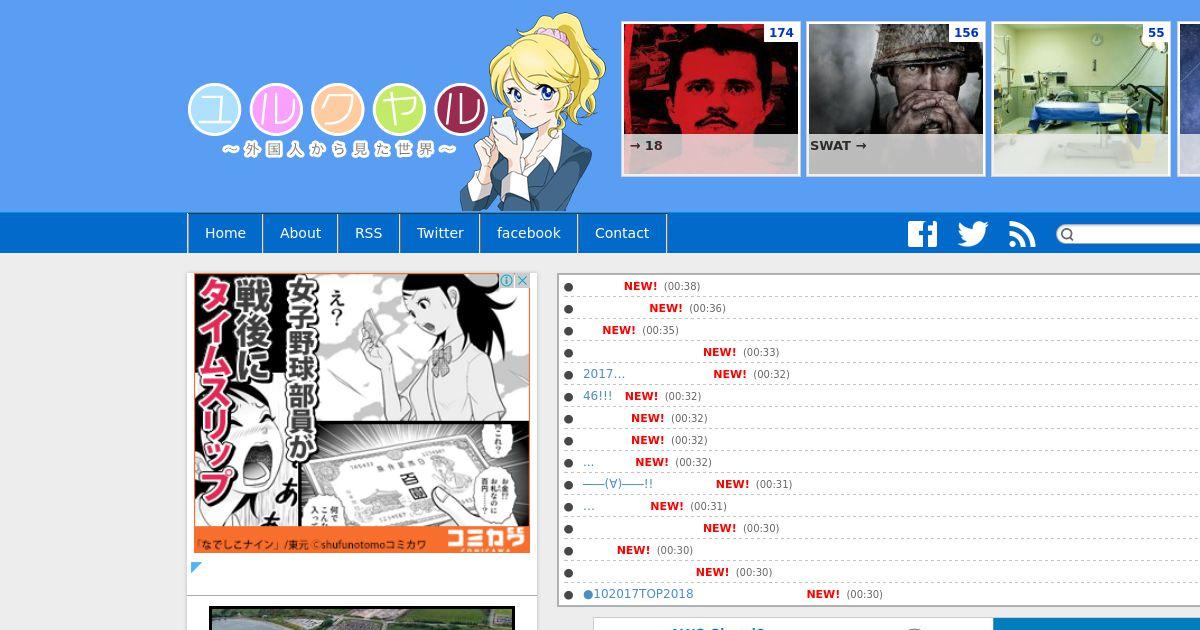Viewport: 1200px width, 630px height.
Task: Open the soldier thumbnail labeled SWAT
Action: 896,99
